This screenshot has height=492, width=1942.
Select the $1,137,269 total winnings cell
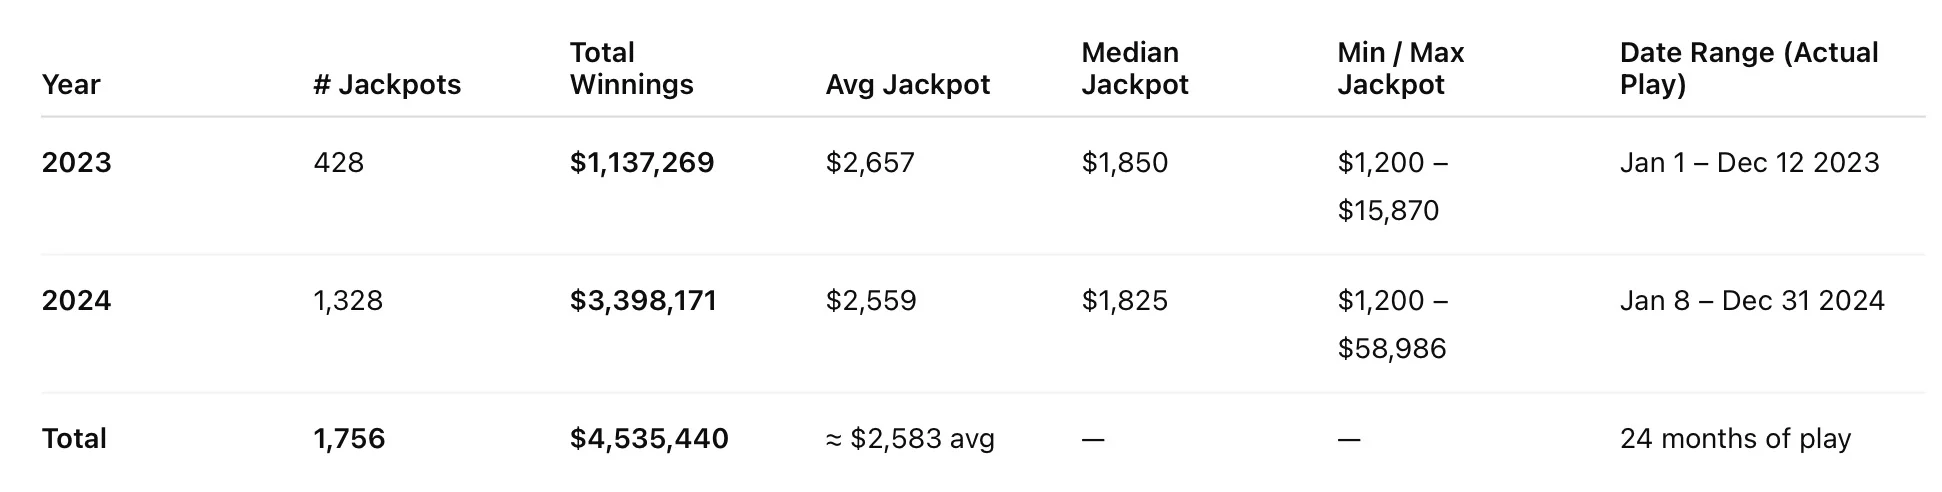(x=642, y=163)
